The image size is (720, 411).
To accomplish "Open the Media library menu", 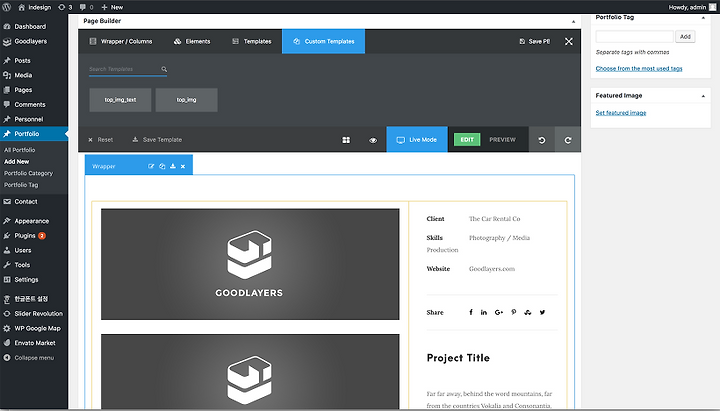I will point(23,75).
